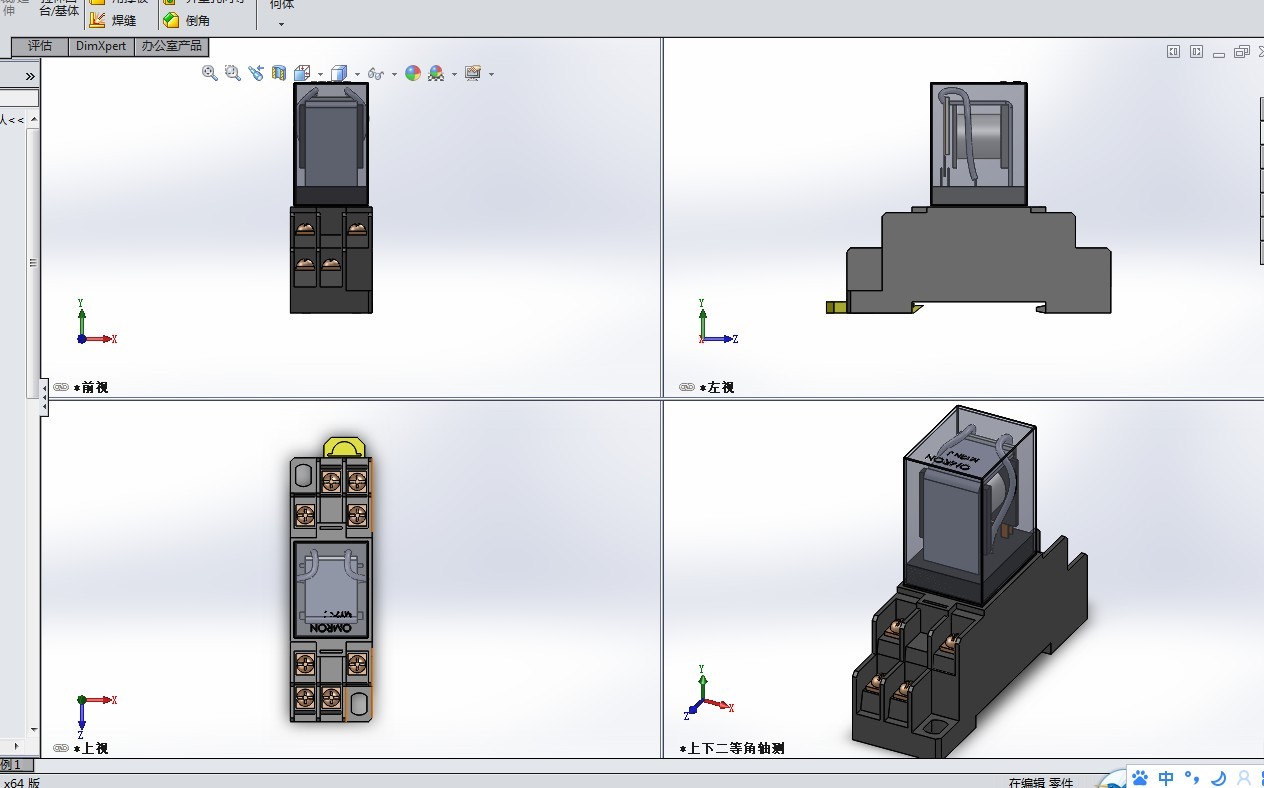This screenshot has height=788, width=1264.
Task: Open the View Orientation dropdown arrow
Action: [320, 74]
